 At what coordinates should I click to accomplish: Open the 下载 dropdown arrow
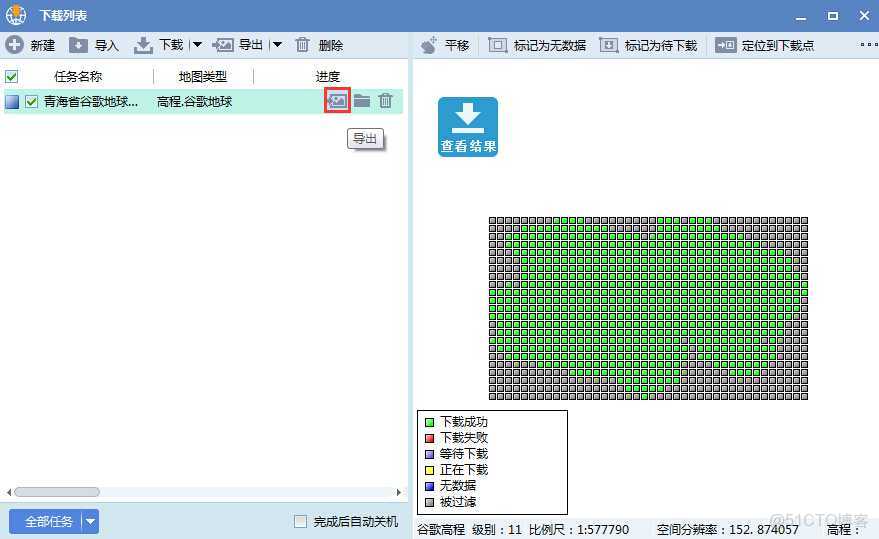pos(197,45)
